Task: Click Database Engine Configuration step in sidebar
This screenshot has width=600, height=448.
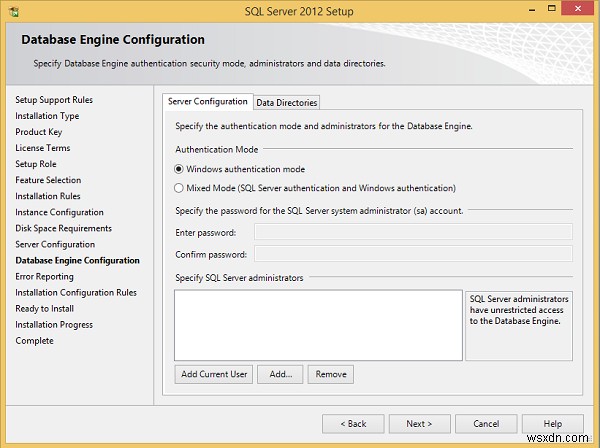Action: [77, 261]
